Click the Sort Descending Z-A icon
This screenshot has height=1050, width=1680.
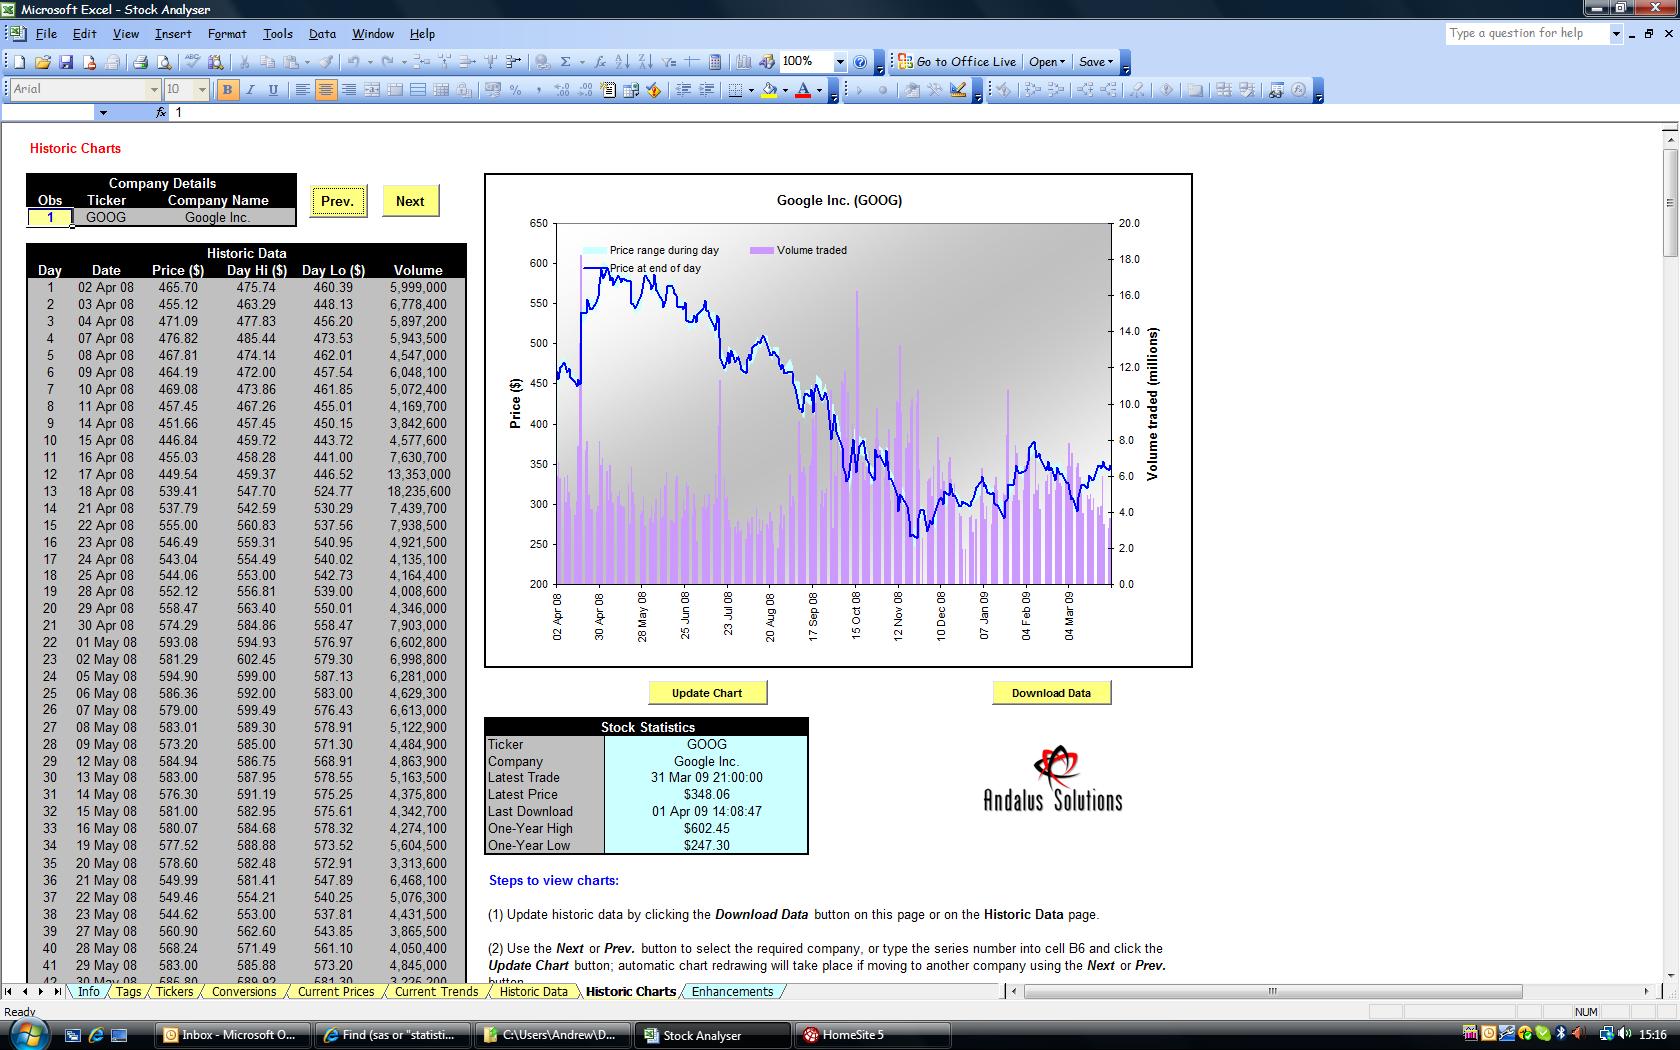pos(645,62)
